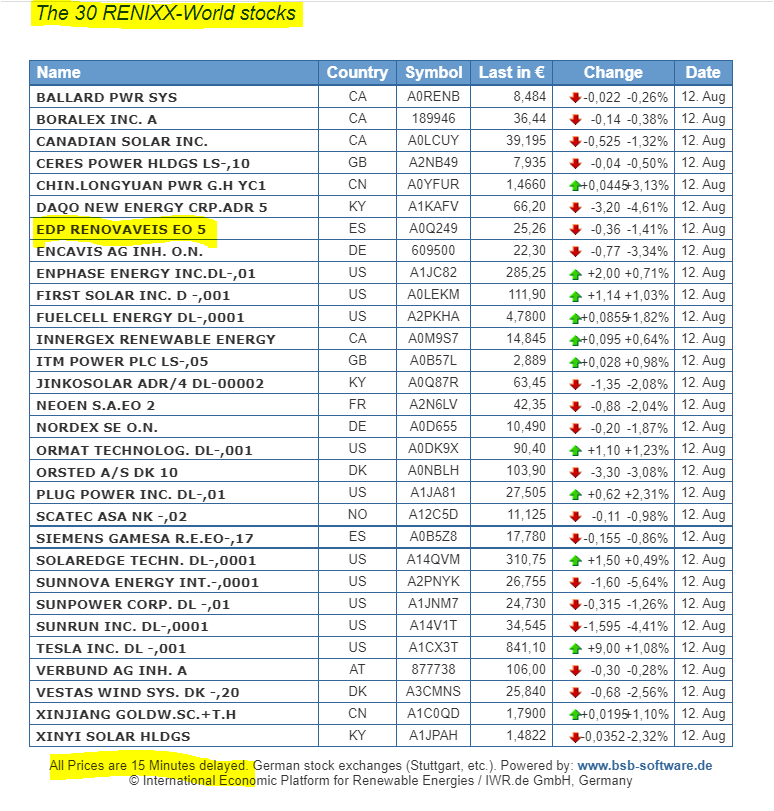Click the red down arrow in Neoen row
This screenshot has width=774, height=811.
click(x=575, y=406)
